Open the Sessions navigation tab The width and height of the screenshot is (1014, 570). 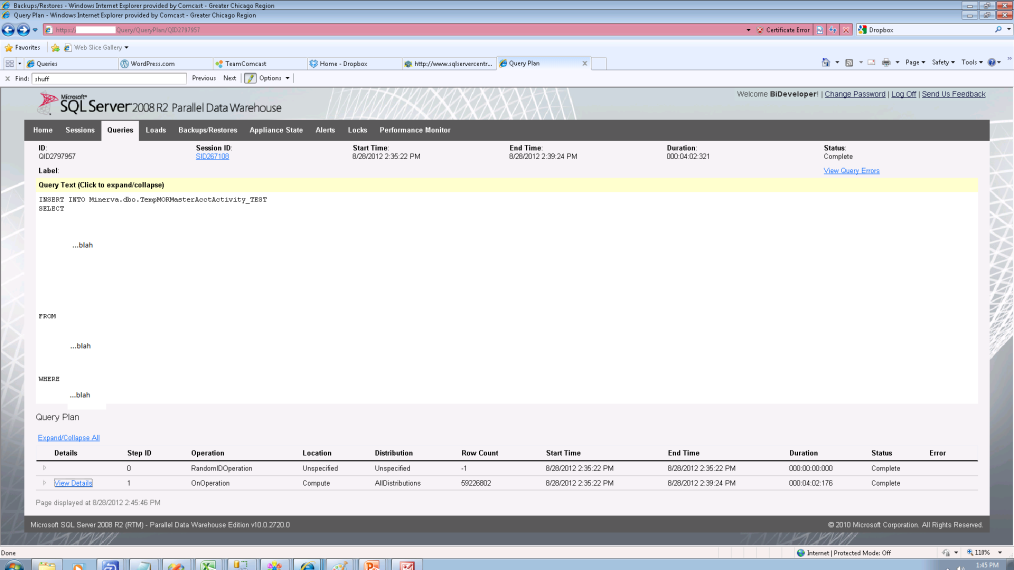pyautogui.click(x=80, y=130)
